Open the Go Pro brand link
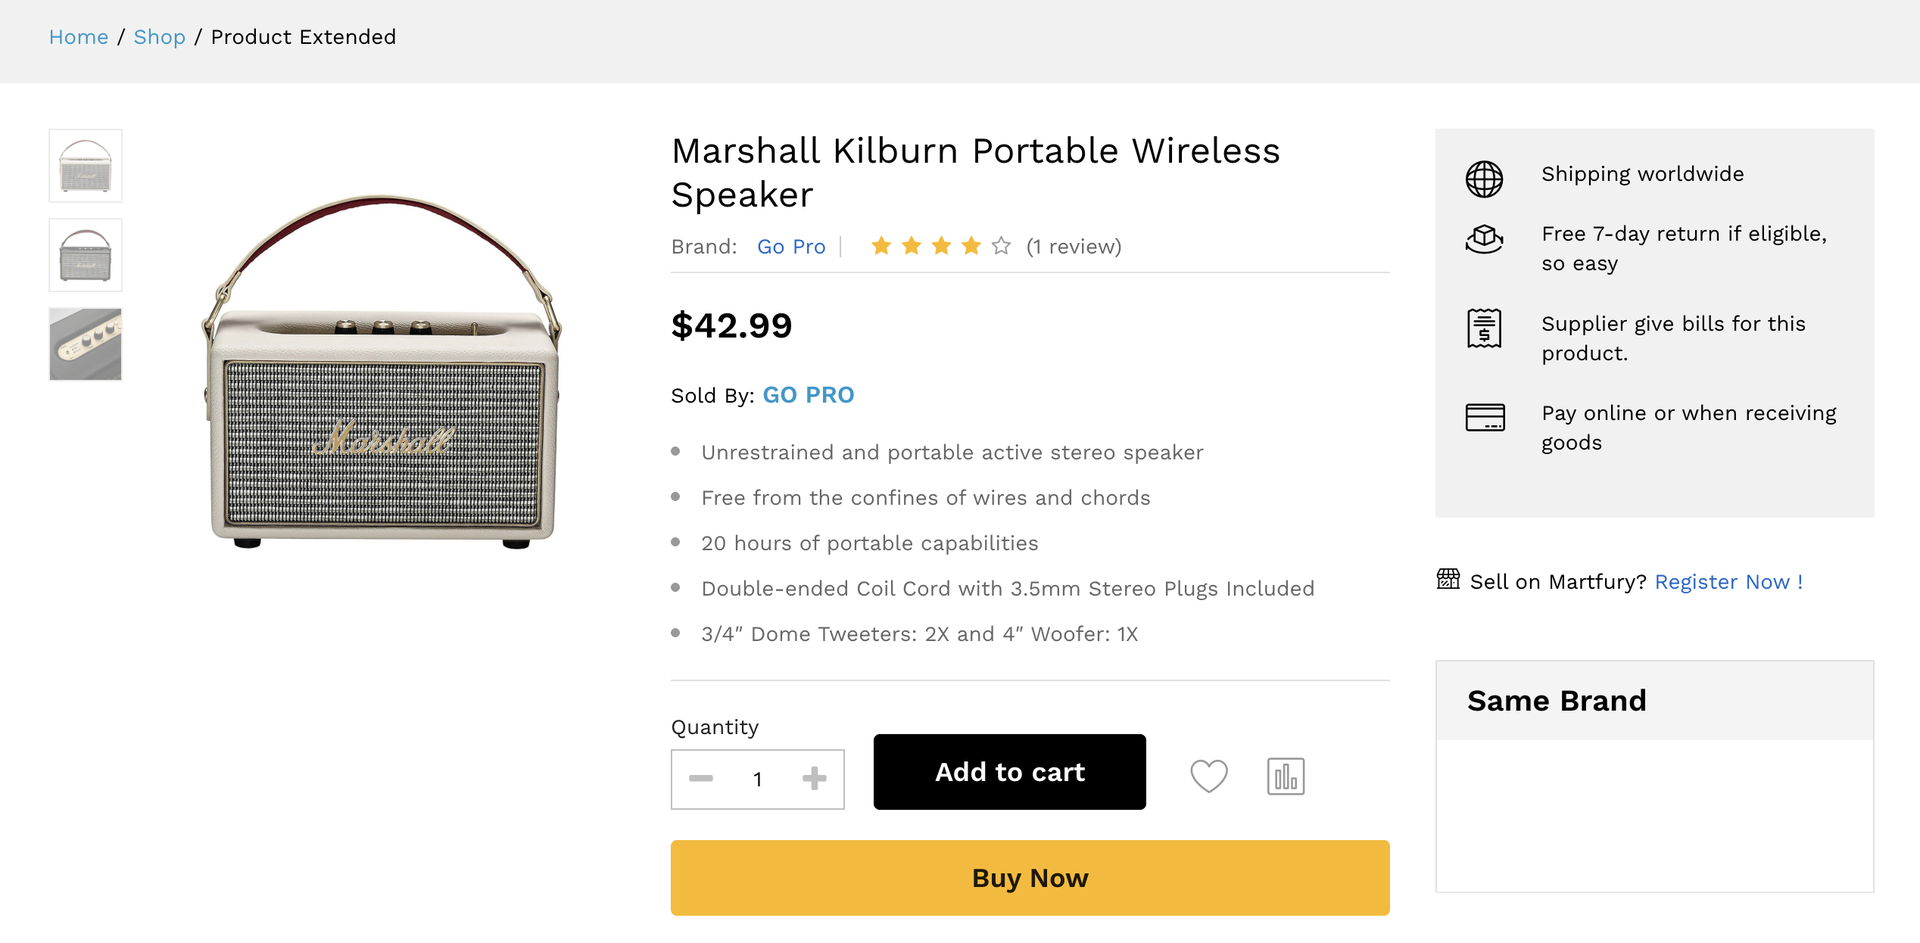Screen dimensions: 1920x943 tap(791, 247)
